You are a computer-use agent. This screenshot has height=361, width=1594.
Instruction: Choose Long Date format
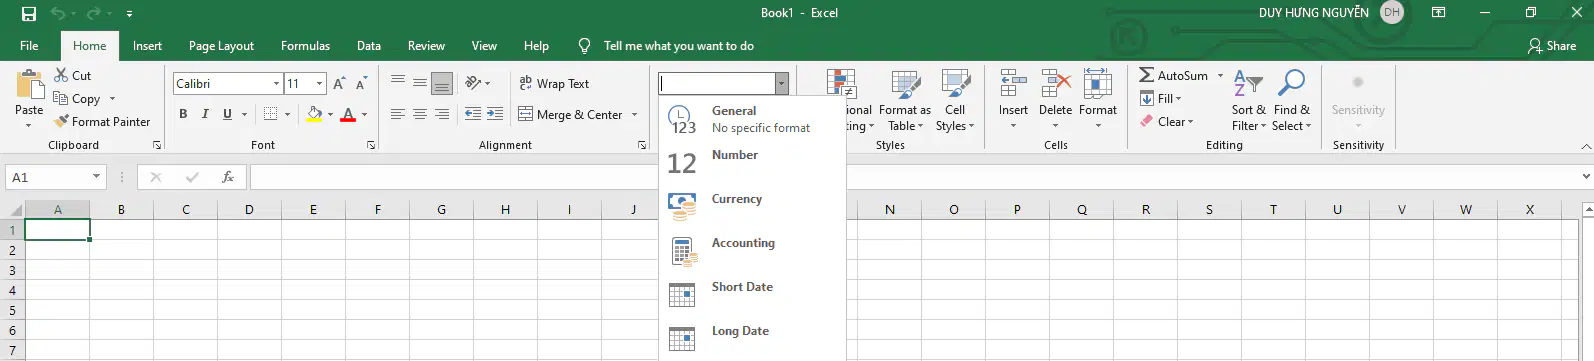point(752,339)
